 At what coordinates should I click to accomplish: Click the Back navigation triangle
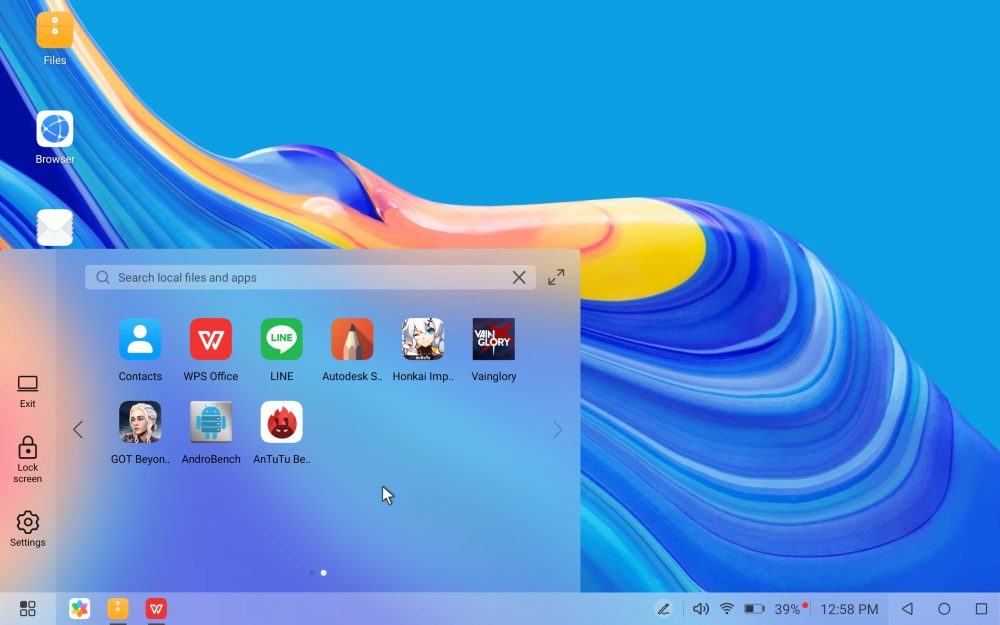coord(907,608)
